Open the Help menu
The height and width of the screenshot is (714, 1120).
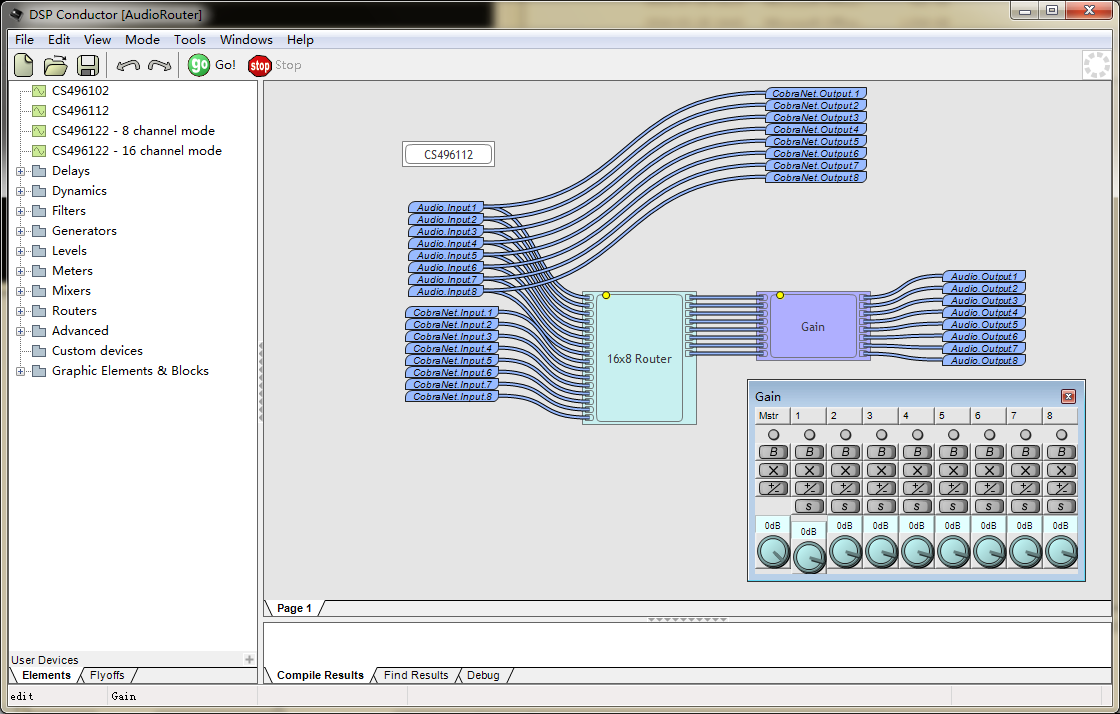[300, 40]
